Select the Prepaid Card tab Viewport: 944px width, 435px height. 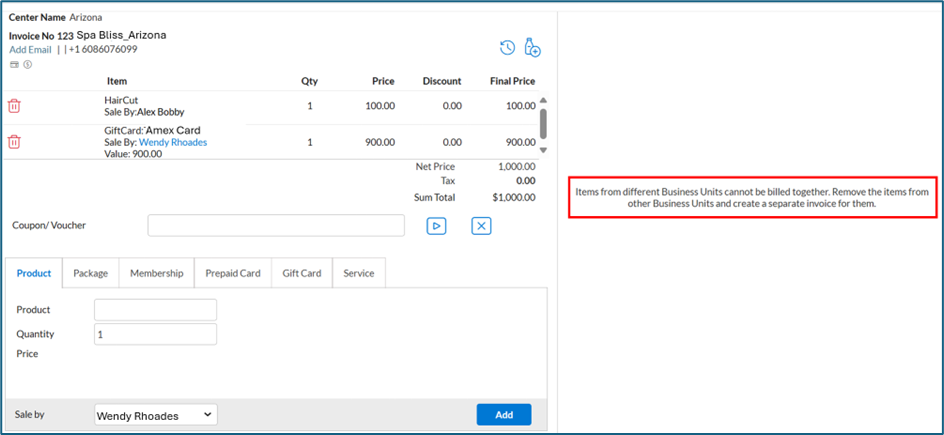(233, 273)
